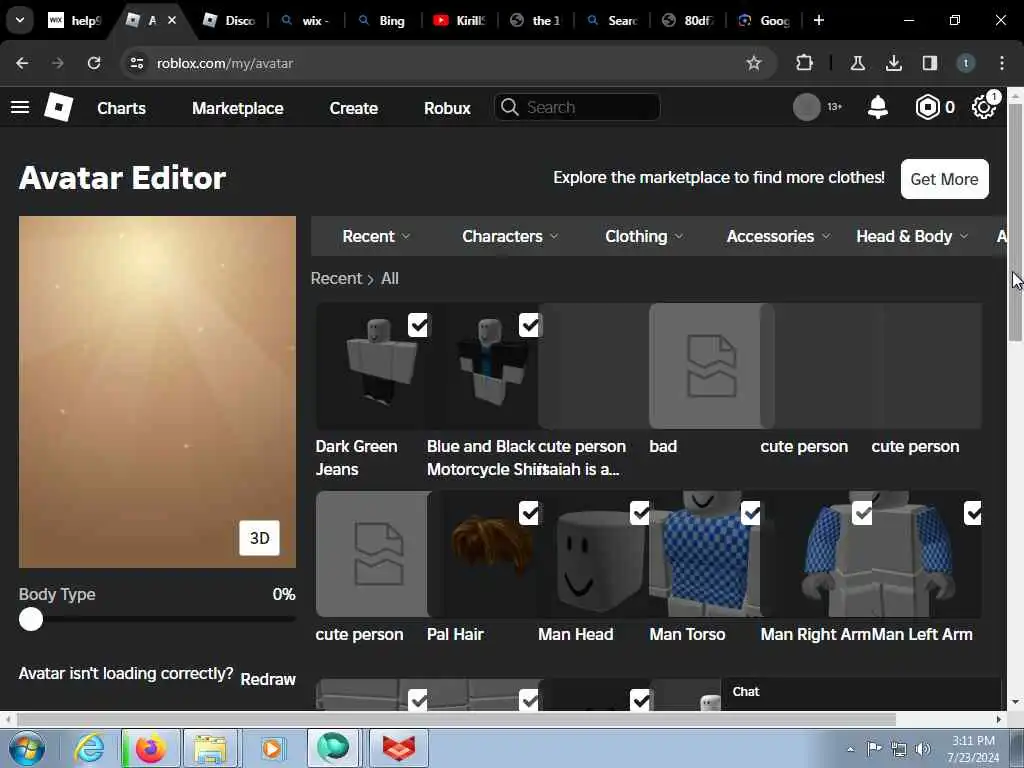The image size is (1024, 768).
Task: Open the settings gear icon
Action: (984, 107)
